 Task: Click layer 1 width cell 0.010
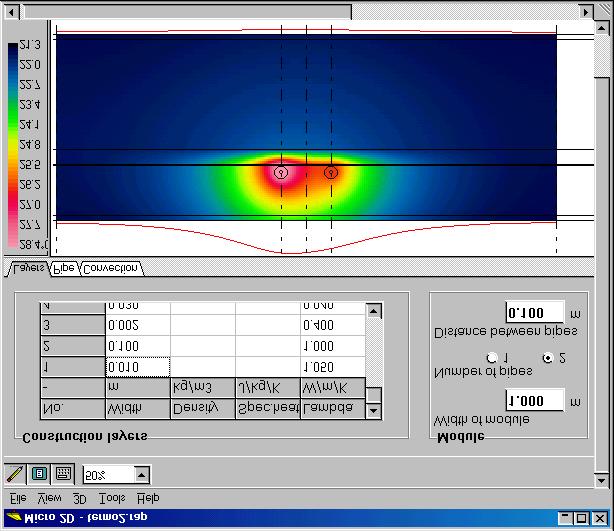138,367
